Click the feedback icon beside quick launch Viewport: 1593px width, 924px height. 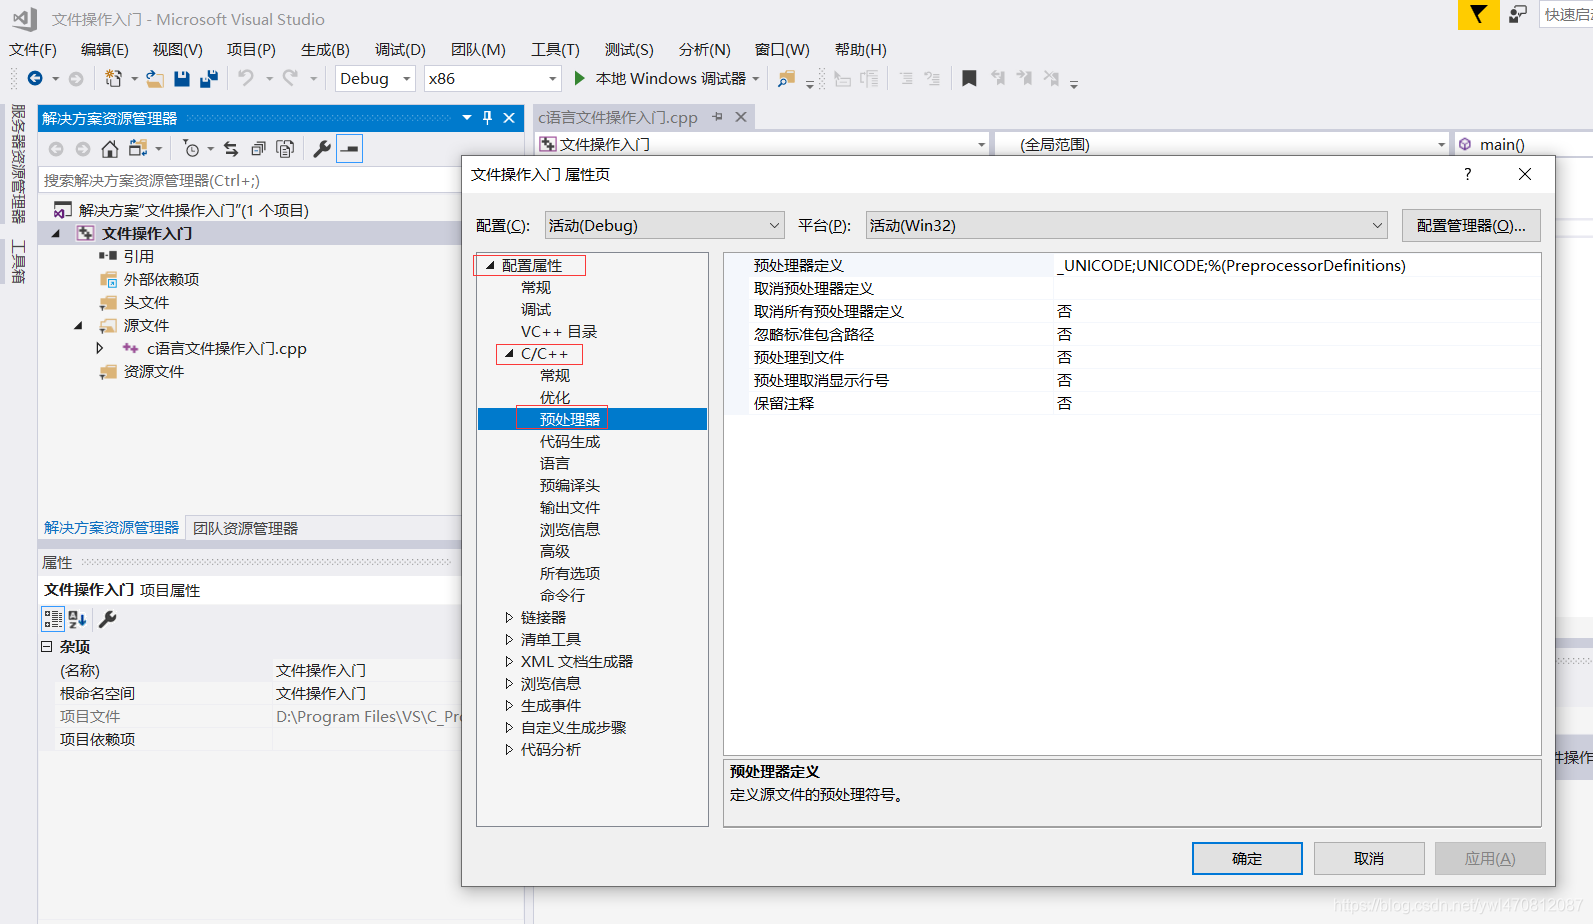pos(1518,15)
